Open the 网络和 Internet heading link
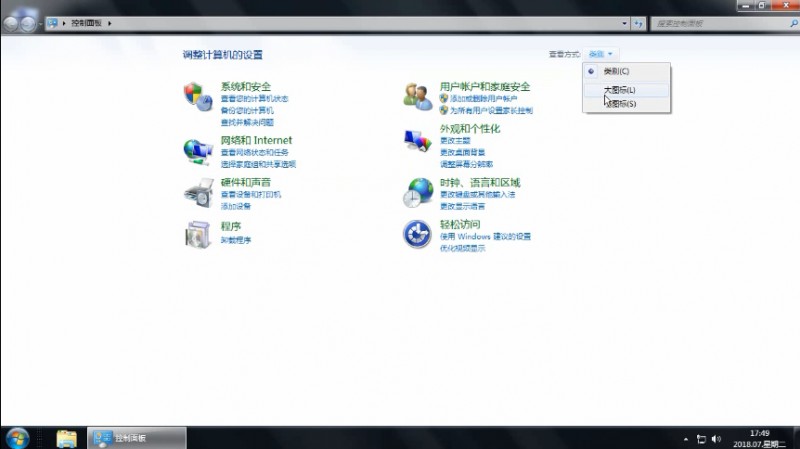 [x=256, y=140]
